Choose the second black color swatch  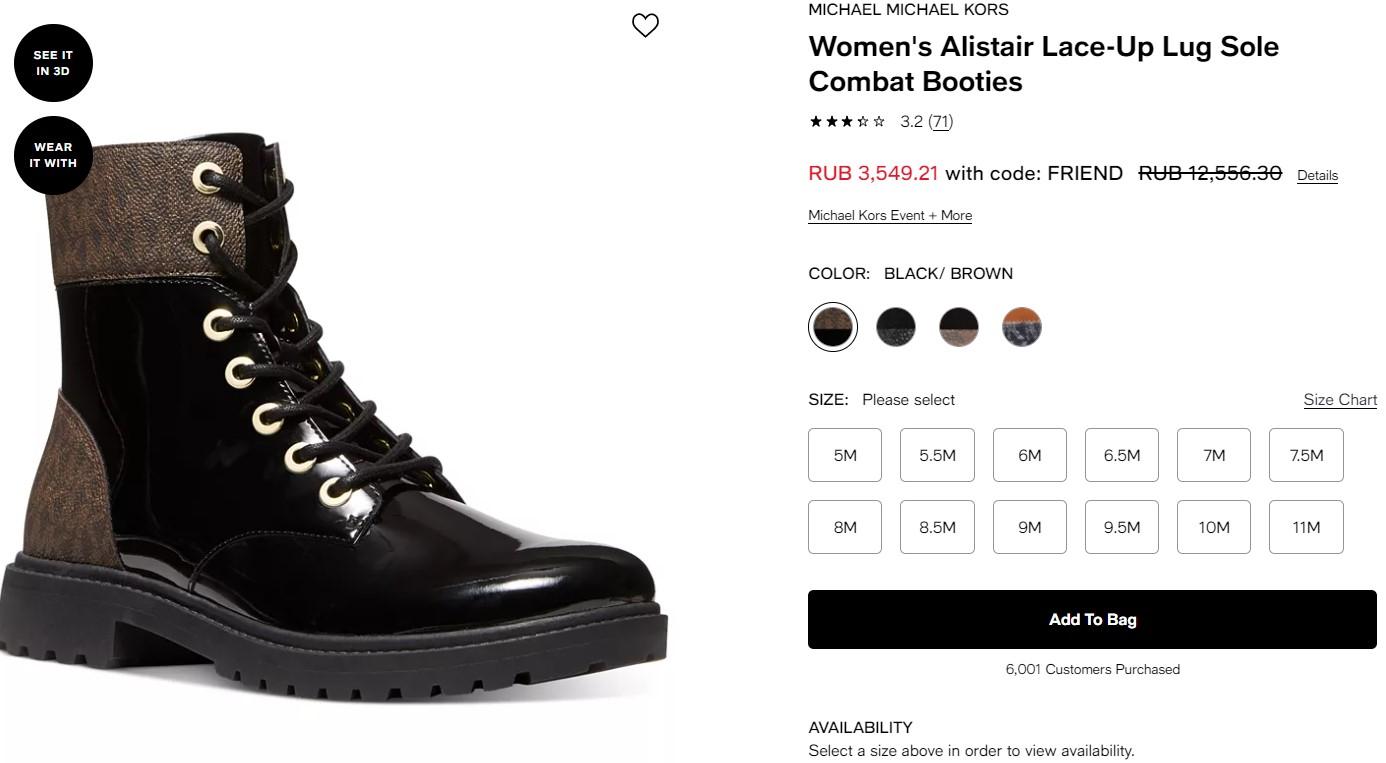(x=896, y=327)
